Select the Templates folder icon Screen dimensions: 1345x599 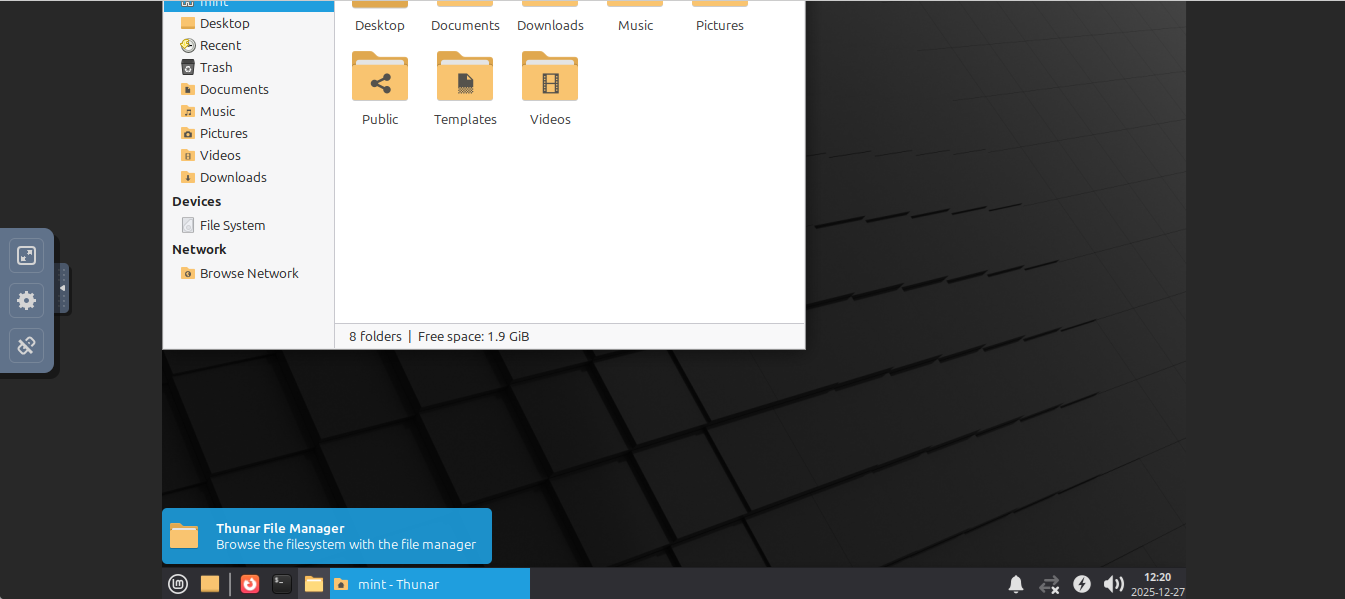[x=465, y=76]
